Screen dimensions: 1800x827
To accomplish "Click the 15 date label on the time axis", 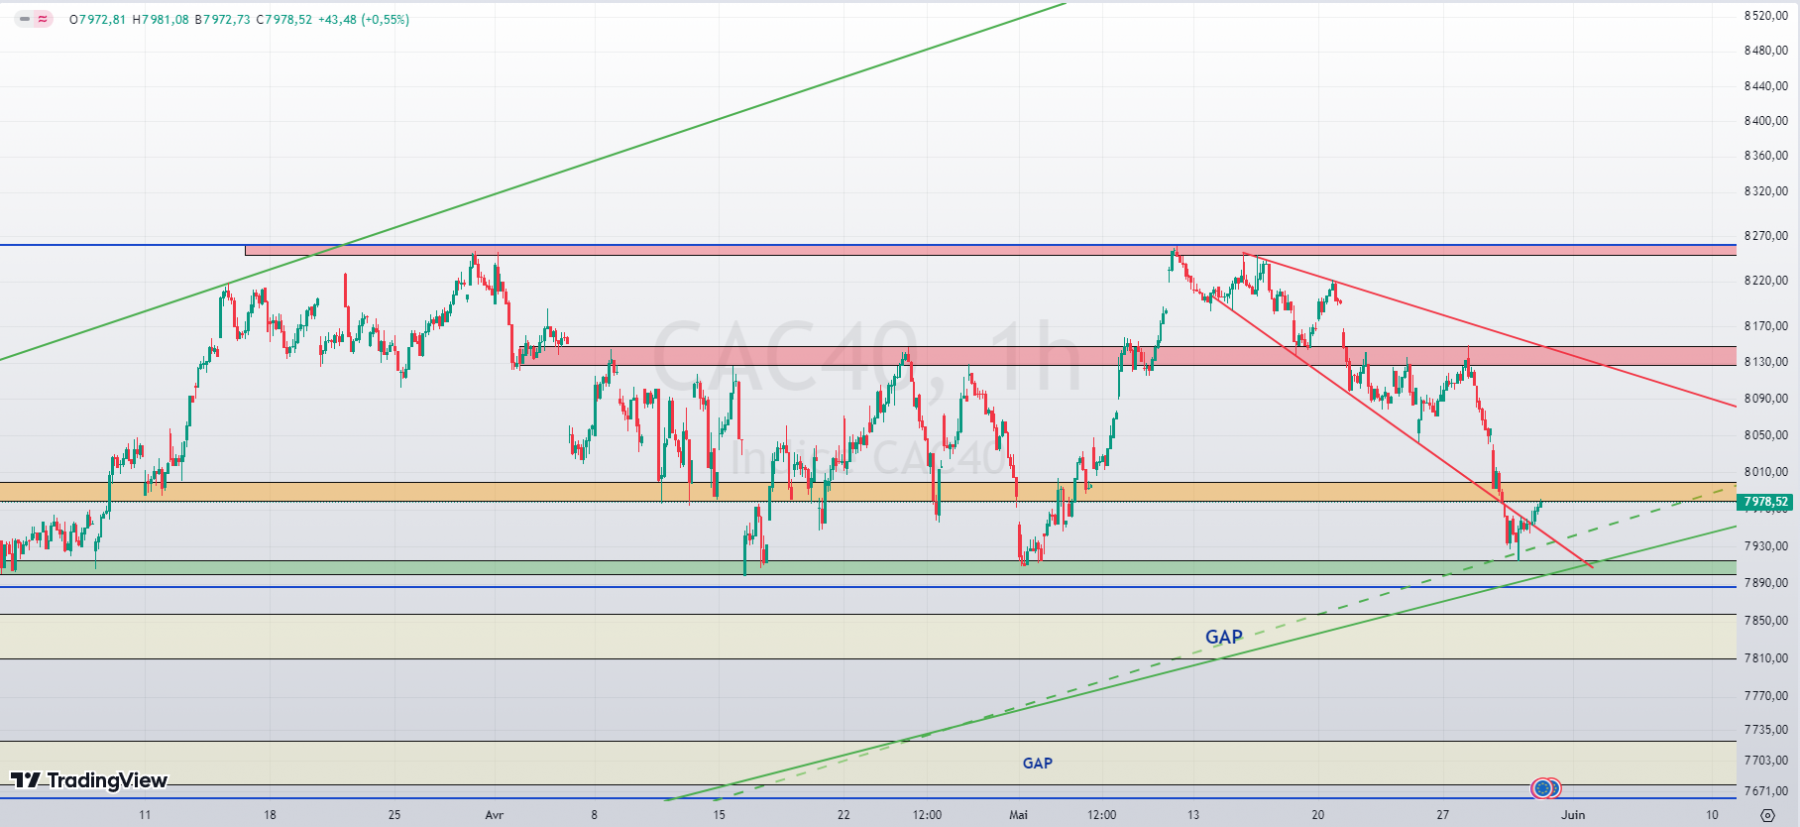I will [719, 815].
